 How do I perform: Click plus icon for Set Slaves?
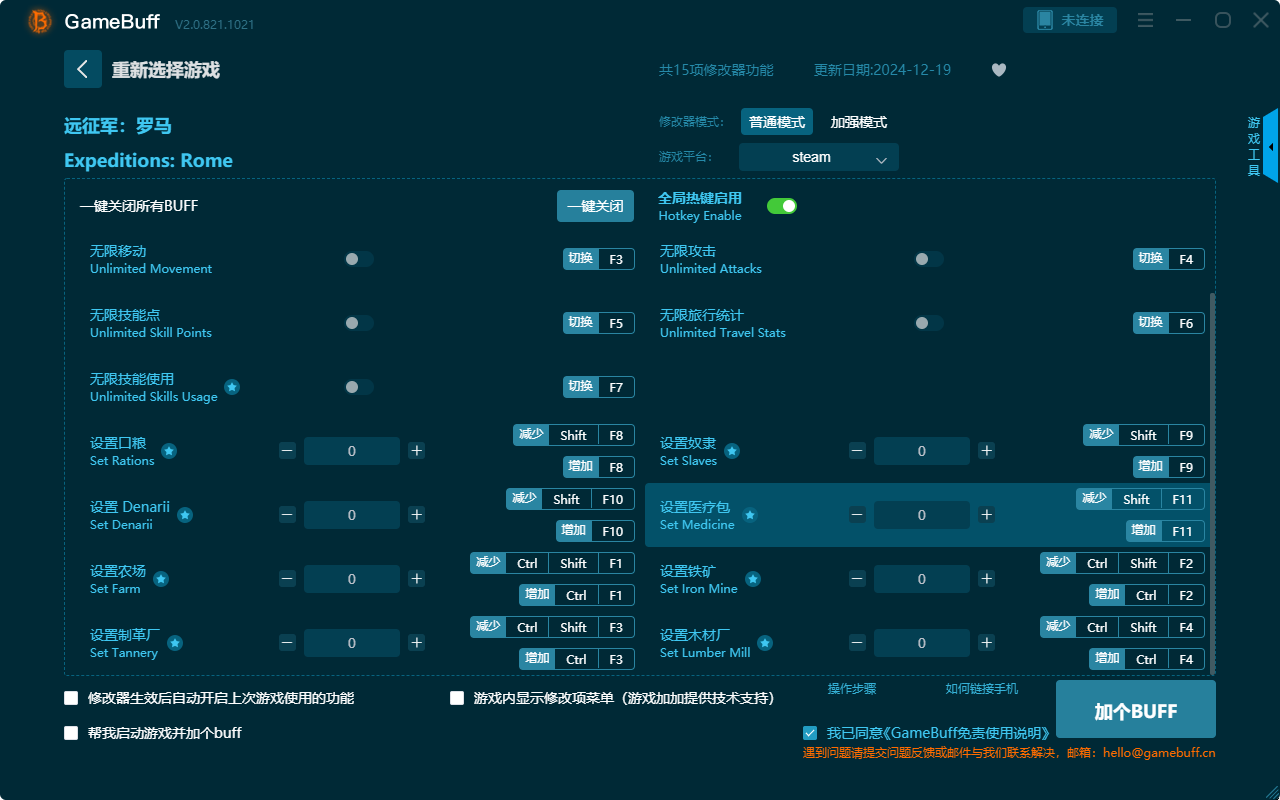(986, 451)
